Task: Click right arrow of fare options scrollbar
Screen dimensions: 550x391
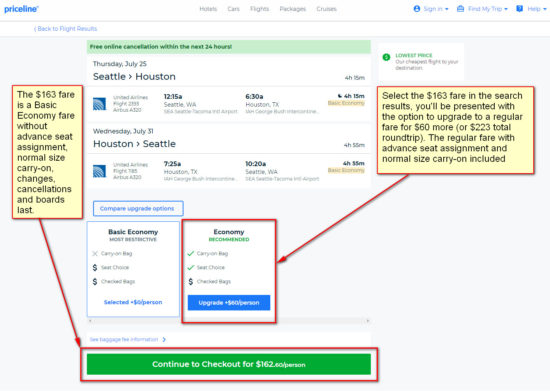Action: click(x=368, y=321)
